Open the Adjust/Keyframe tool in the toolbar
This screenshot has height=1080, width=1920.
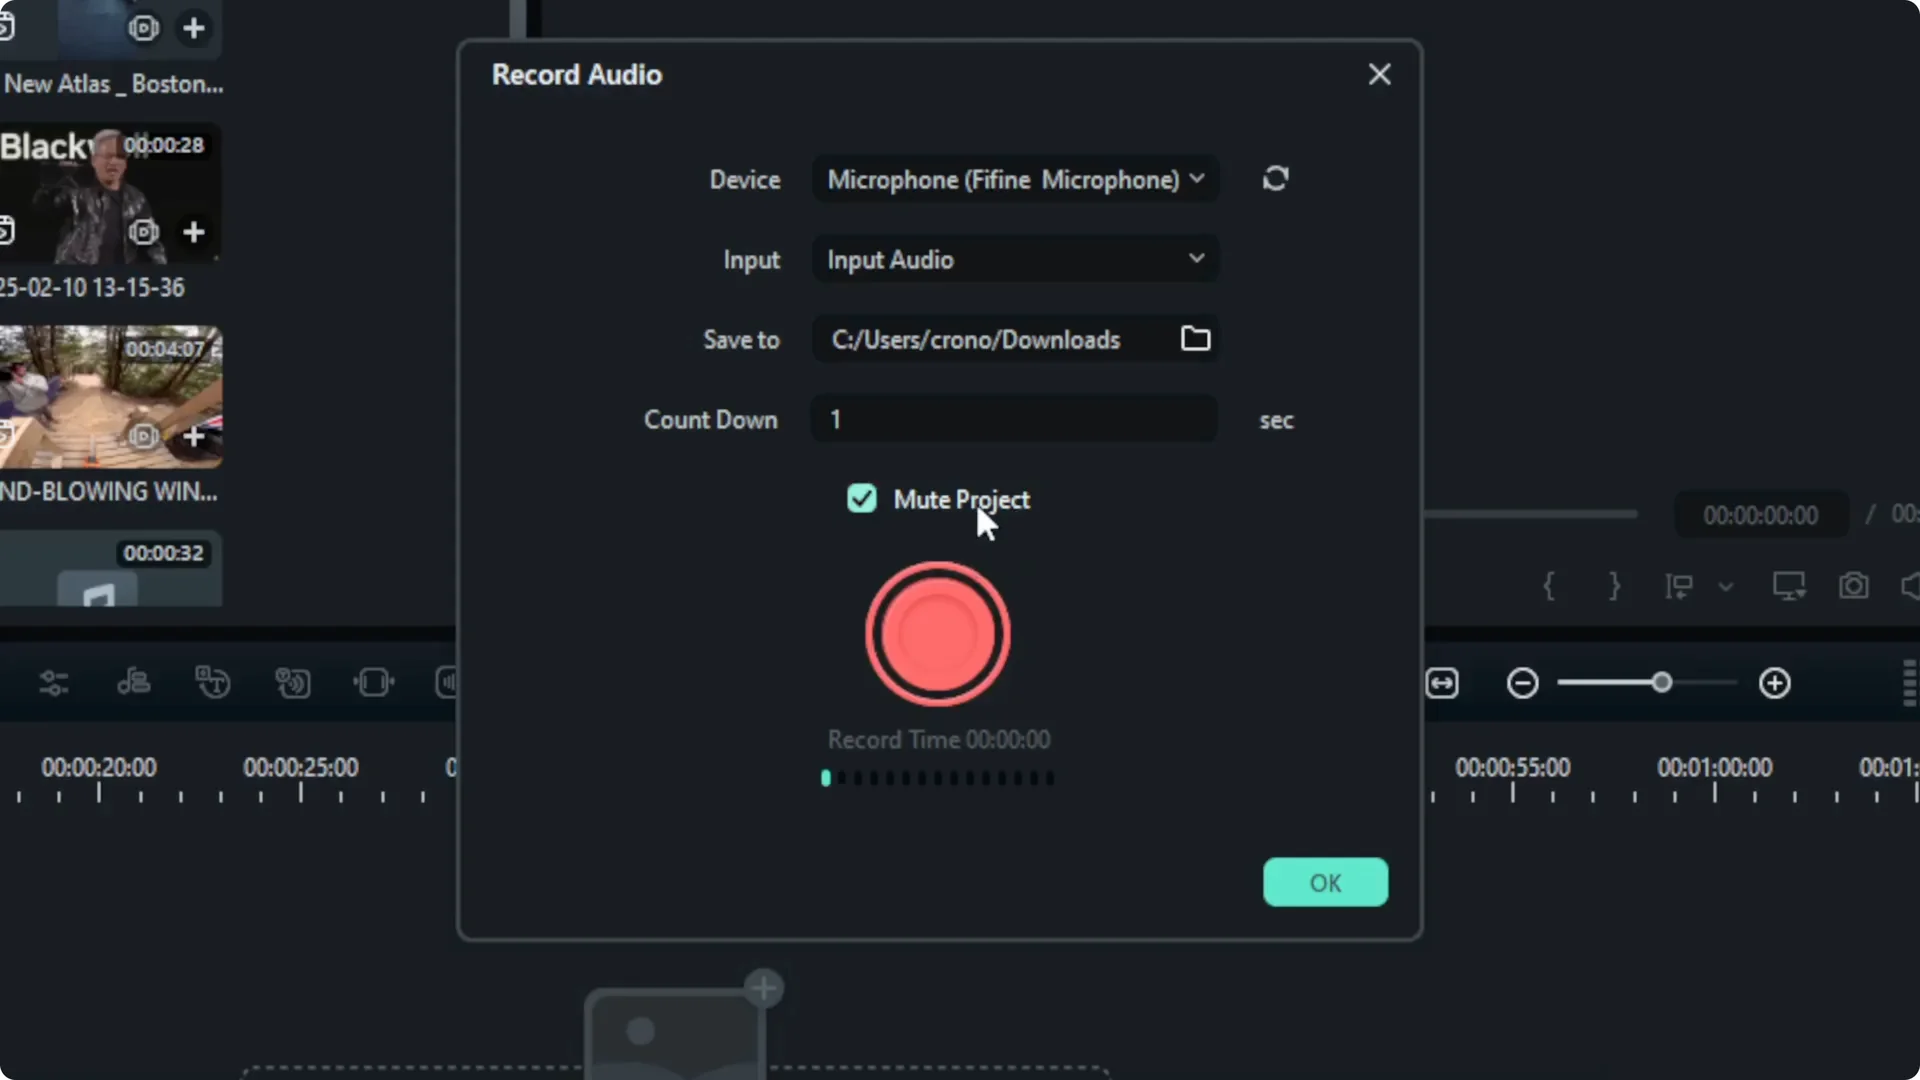click(55, 683)
